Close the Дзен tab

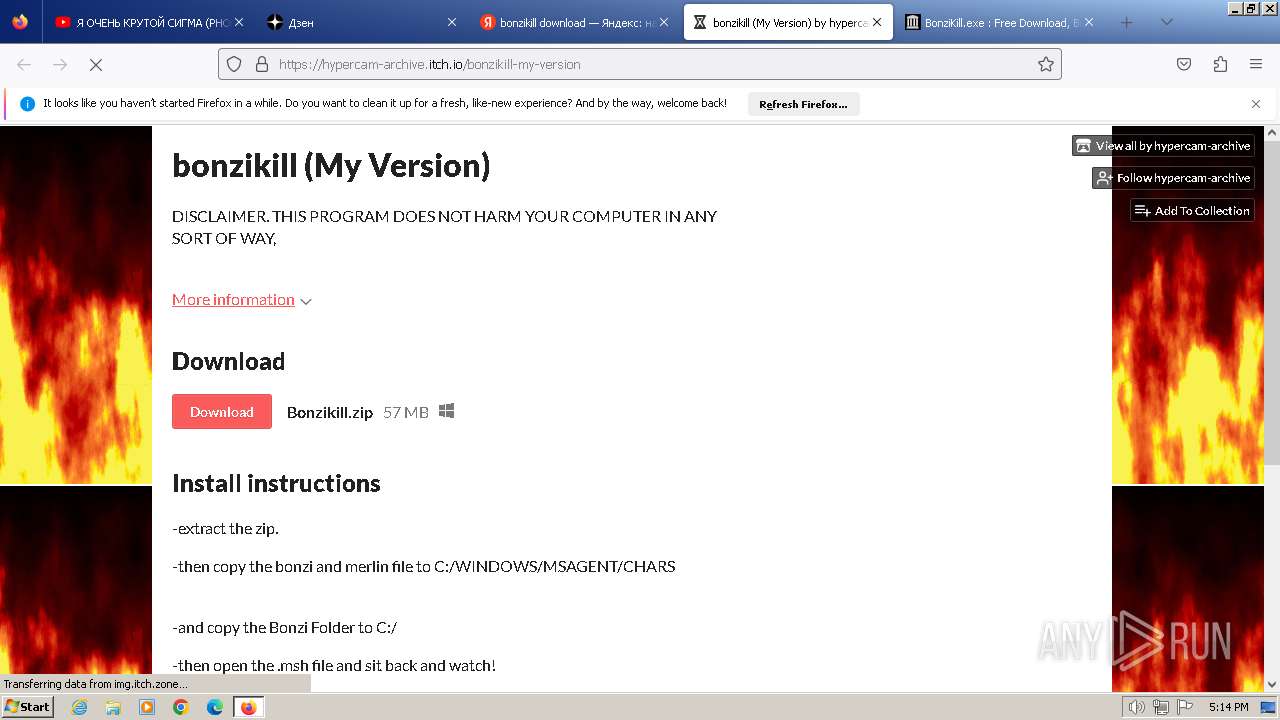tap(451, 22)
